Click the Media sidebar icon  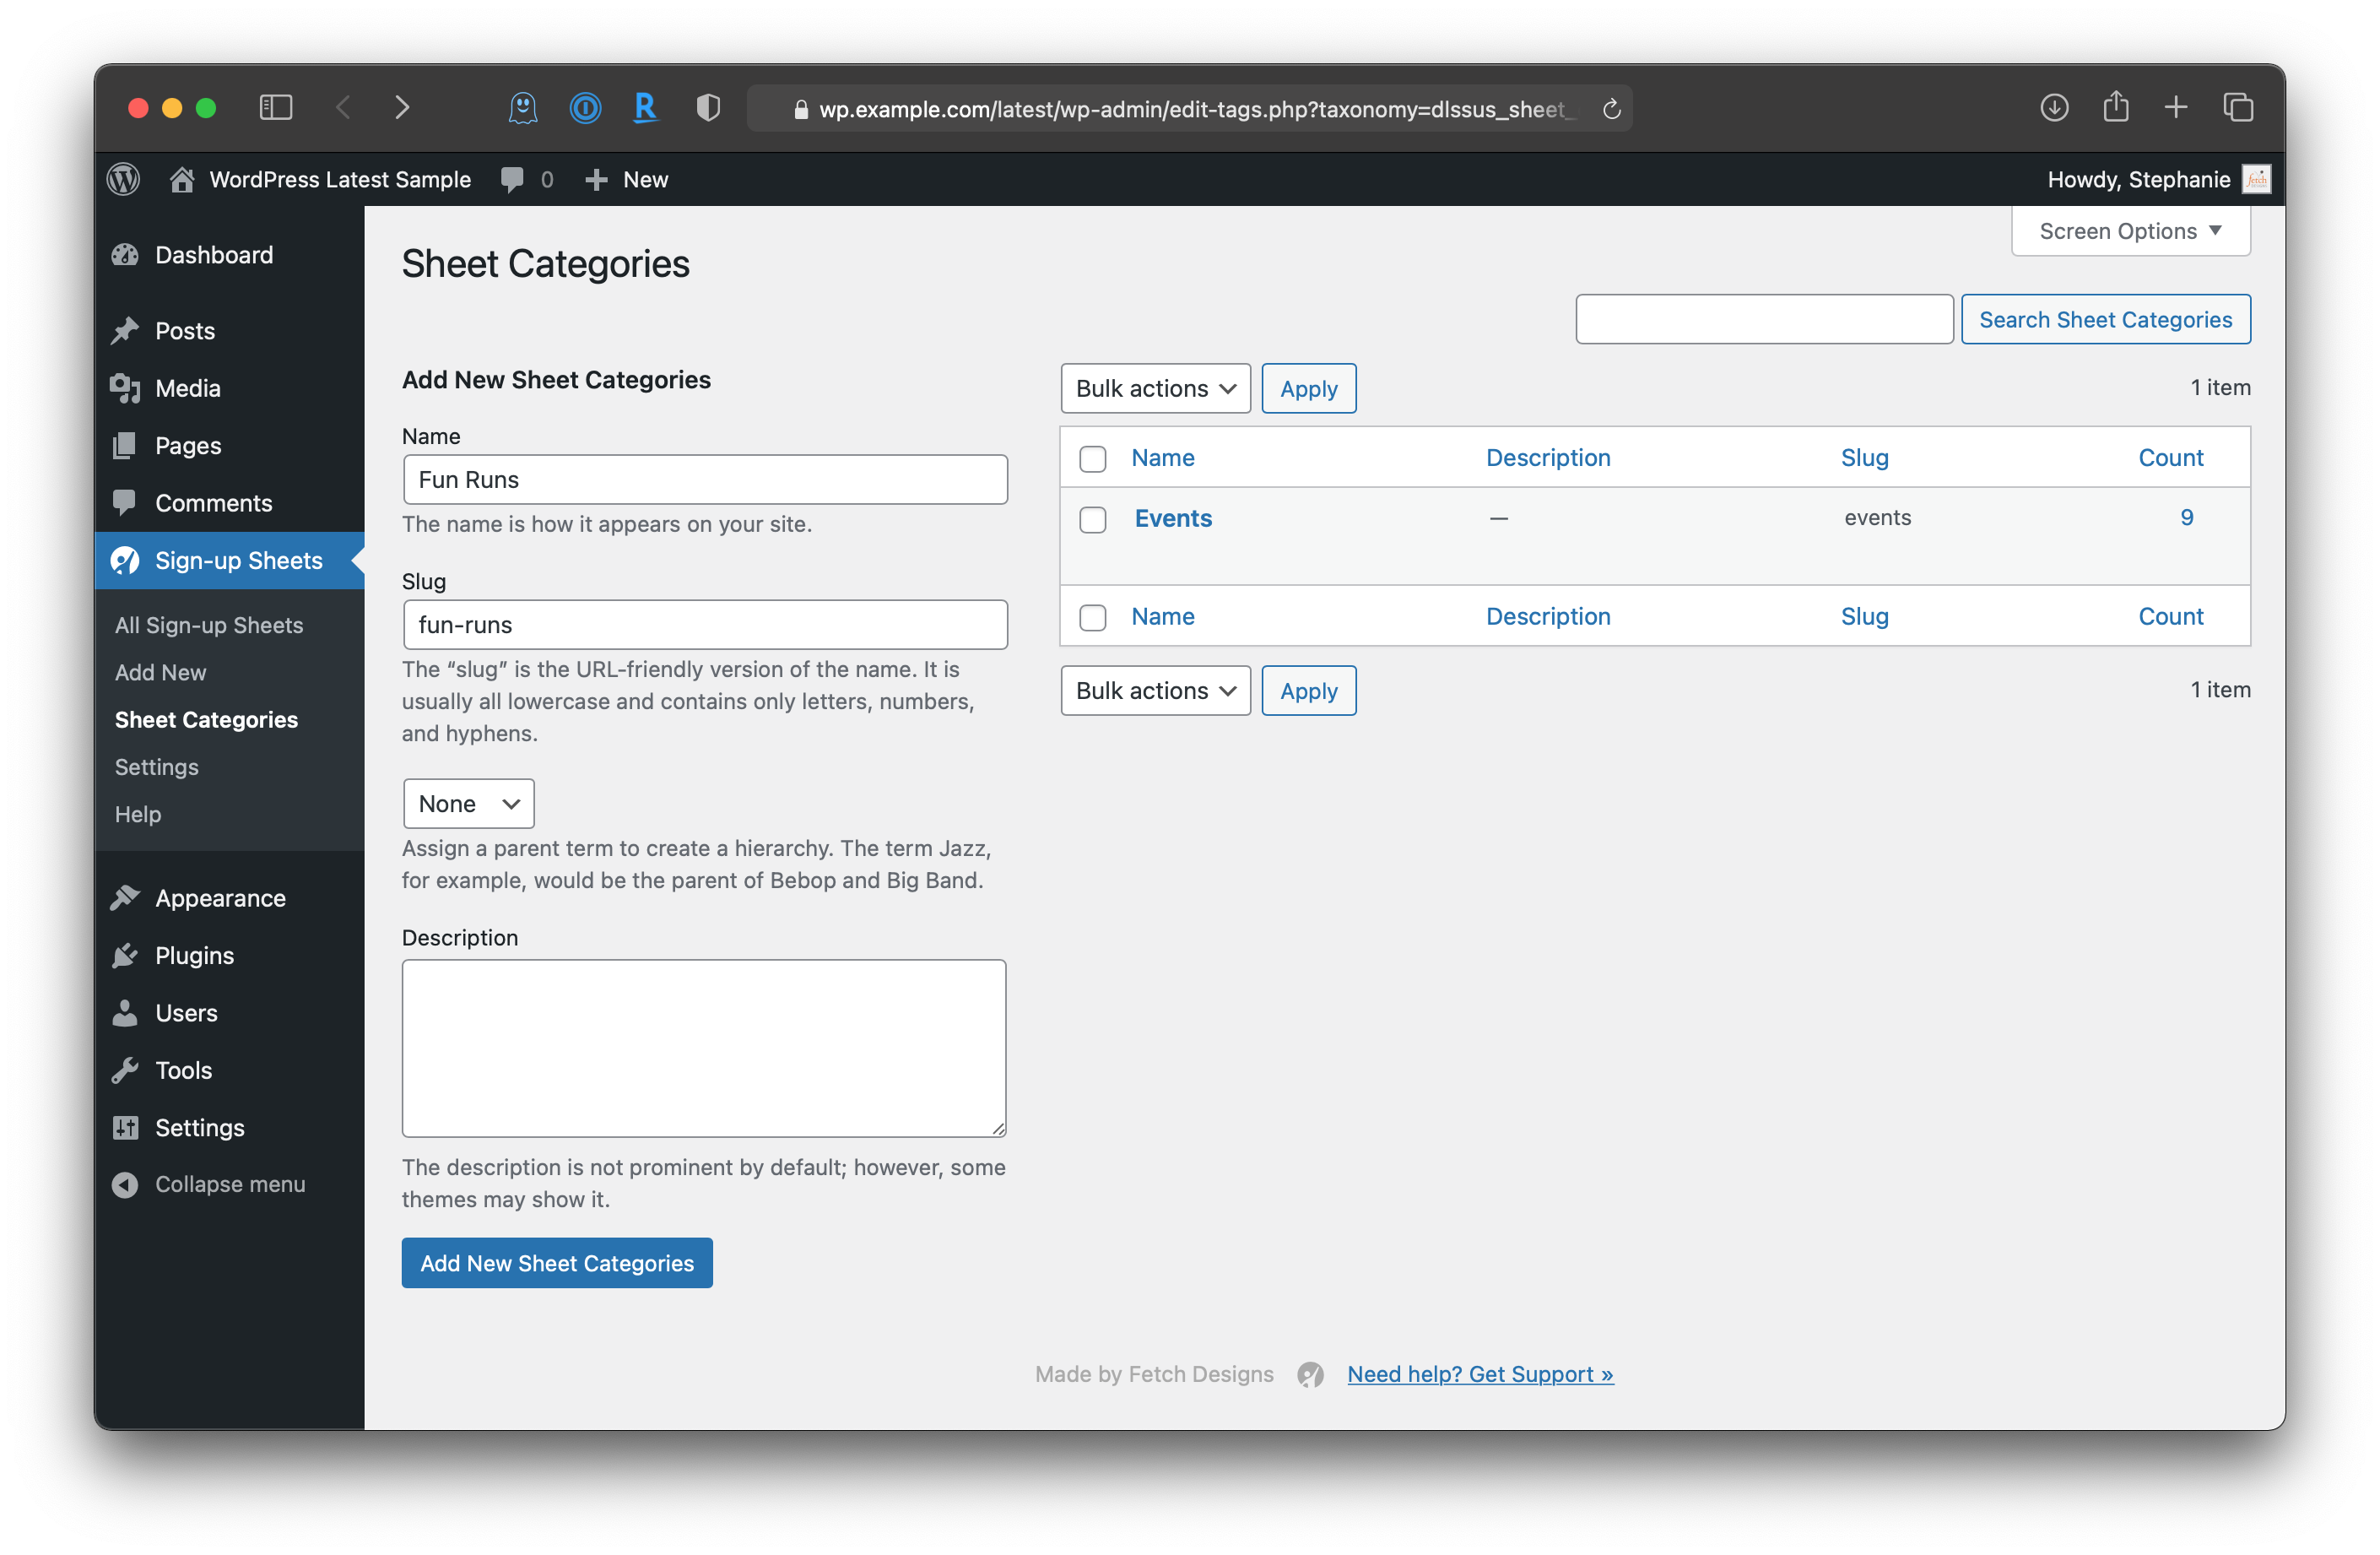[x=125, y=389]
